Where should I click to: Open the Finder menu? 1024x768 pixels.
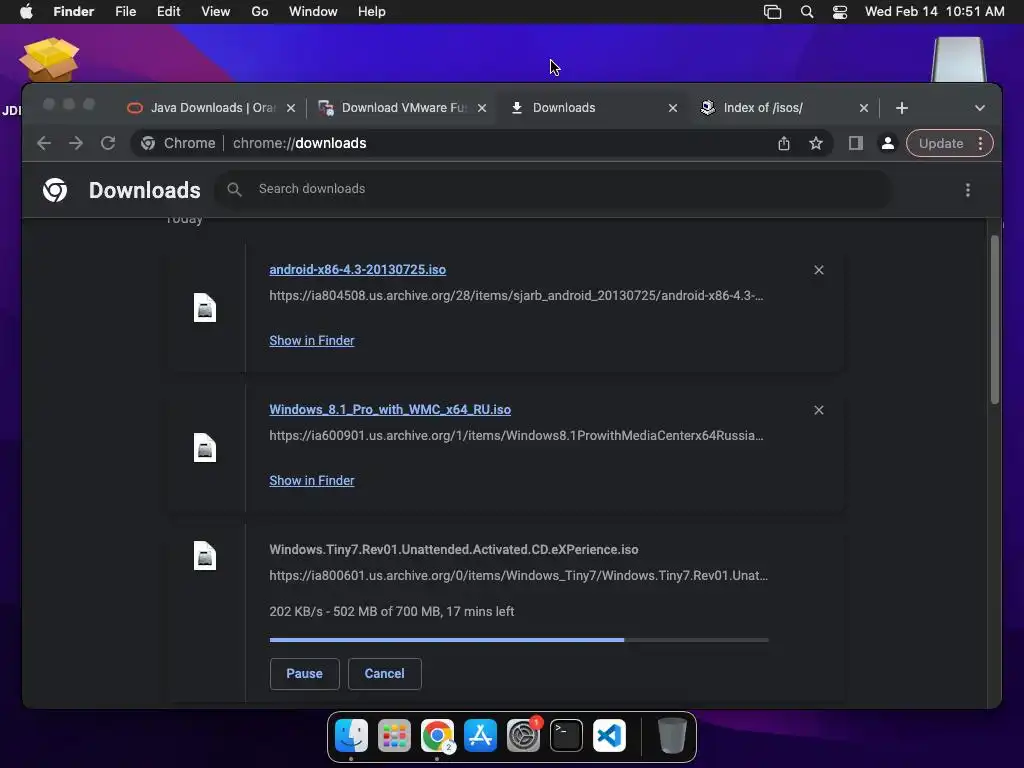(x=74, y=12)
